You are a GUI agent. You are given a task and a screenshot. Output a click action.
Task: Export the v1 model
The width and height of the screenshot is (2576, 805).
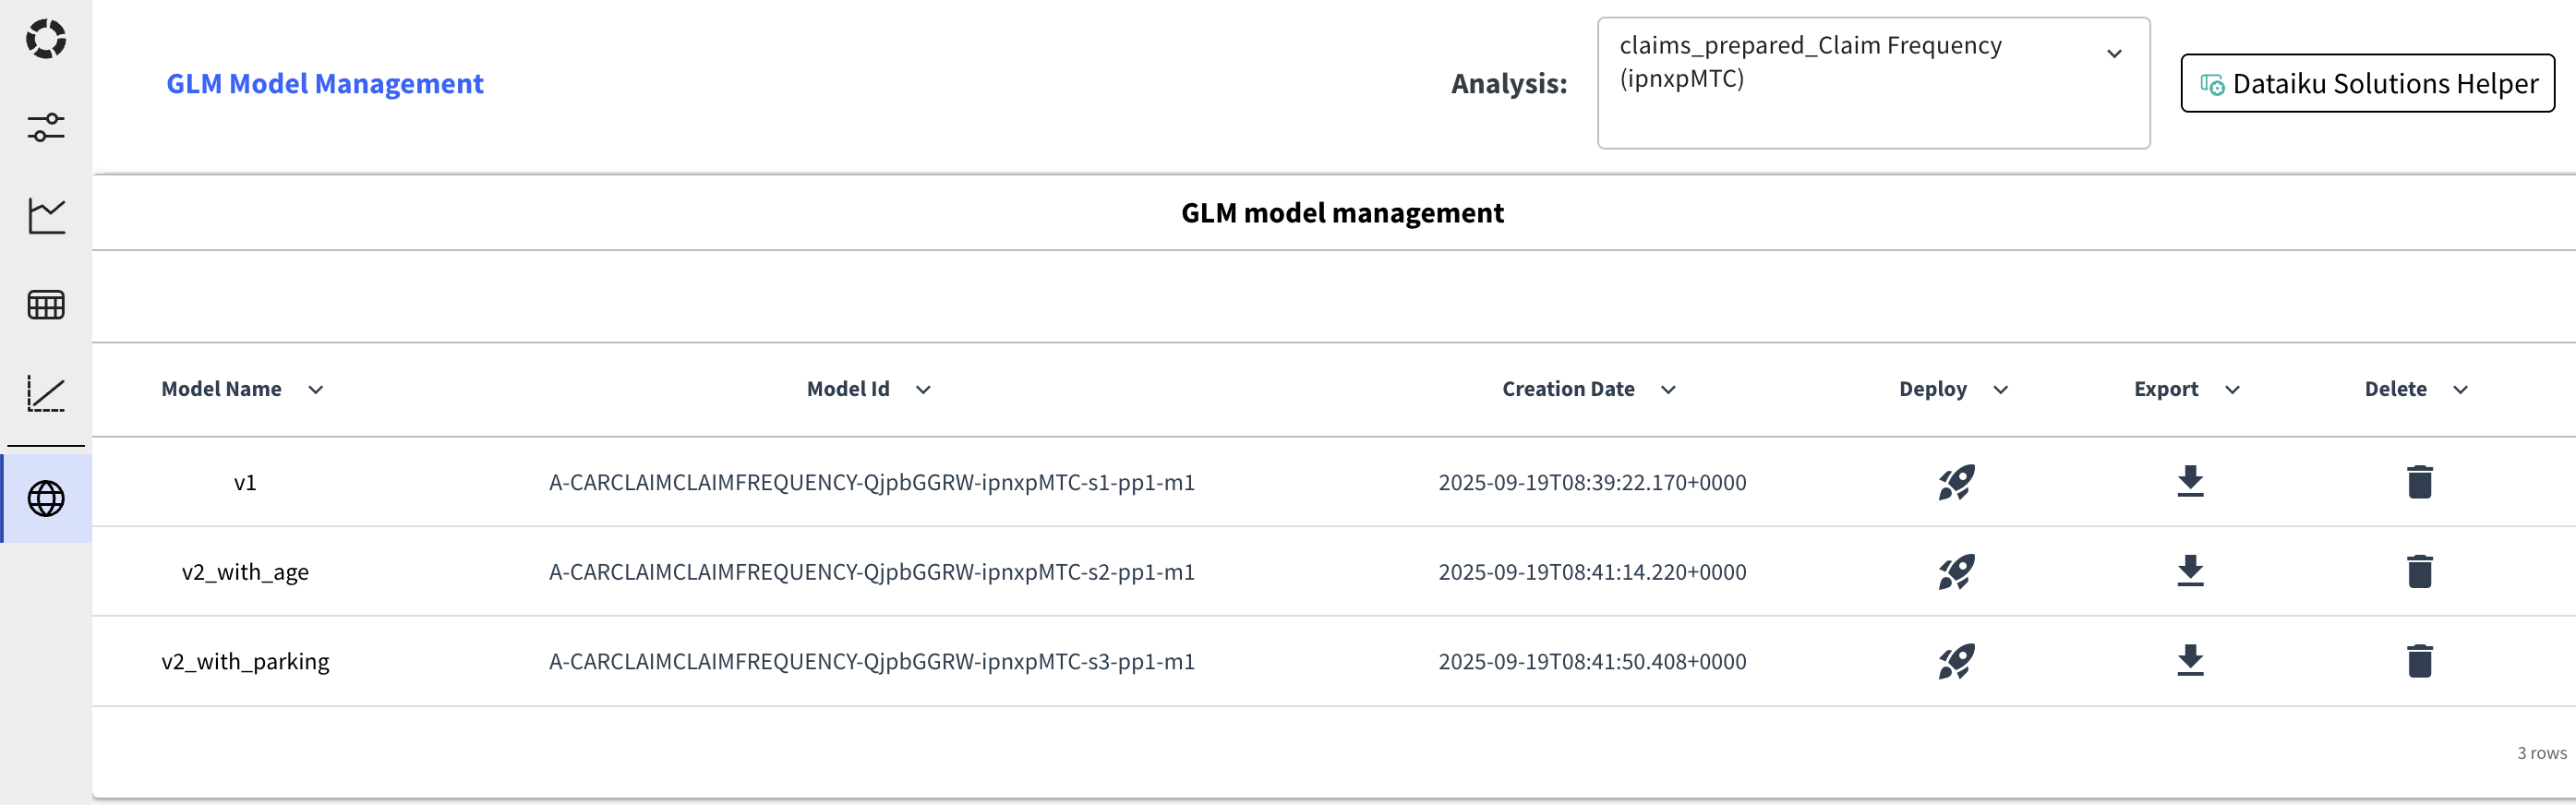pyautogui.click(x=2190, y=482)
